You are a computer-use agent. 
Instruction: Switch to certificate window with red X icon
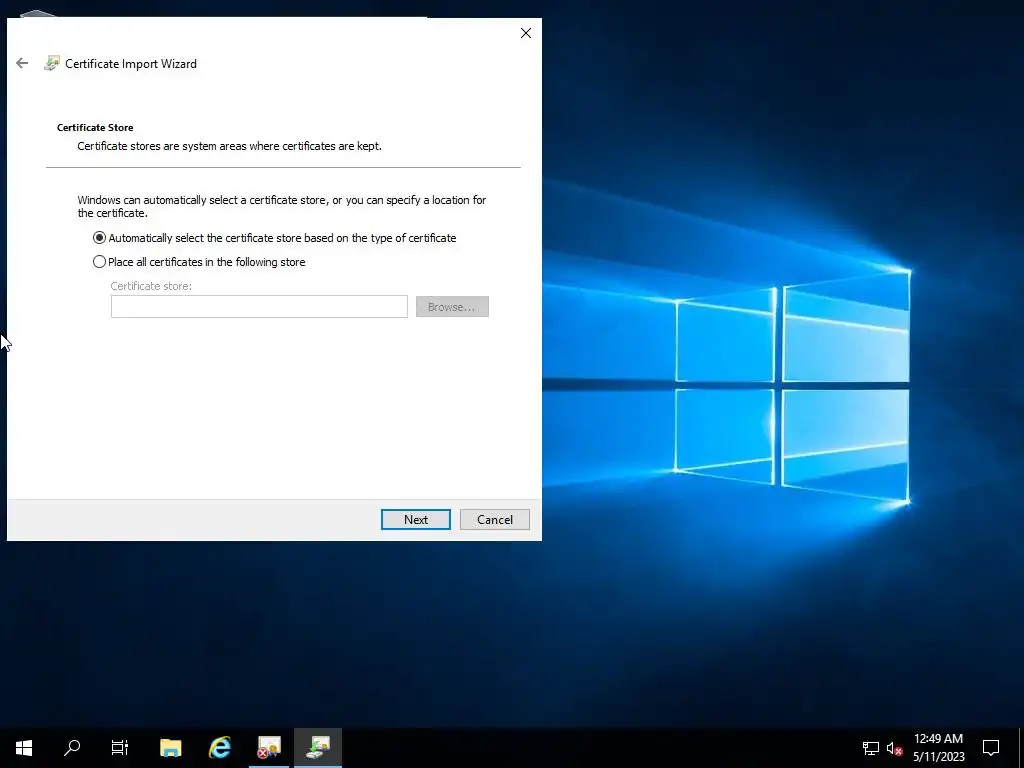tap(269, 748)
